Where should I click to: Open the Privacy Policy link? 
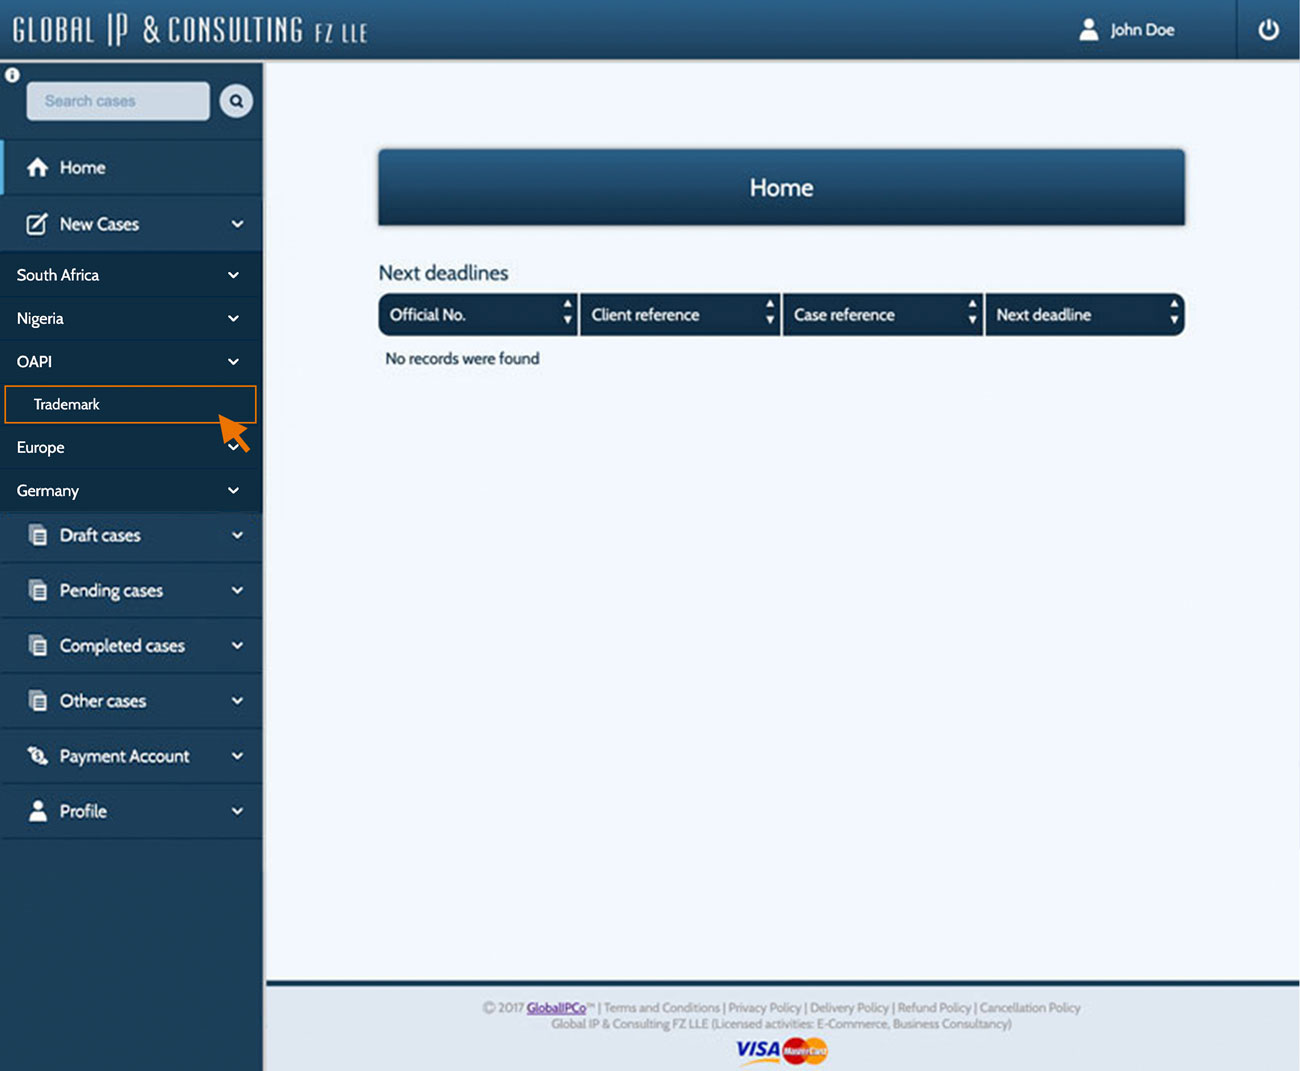(764, 1008)
